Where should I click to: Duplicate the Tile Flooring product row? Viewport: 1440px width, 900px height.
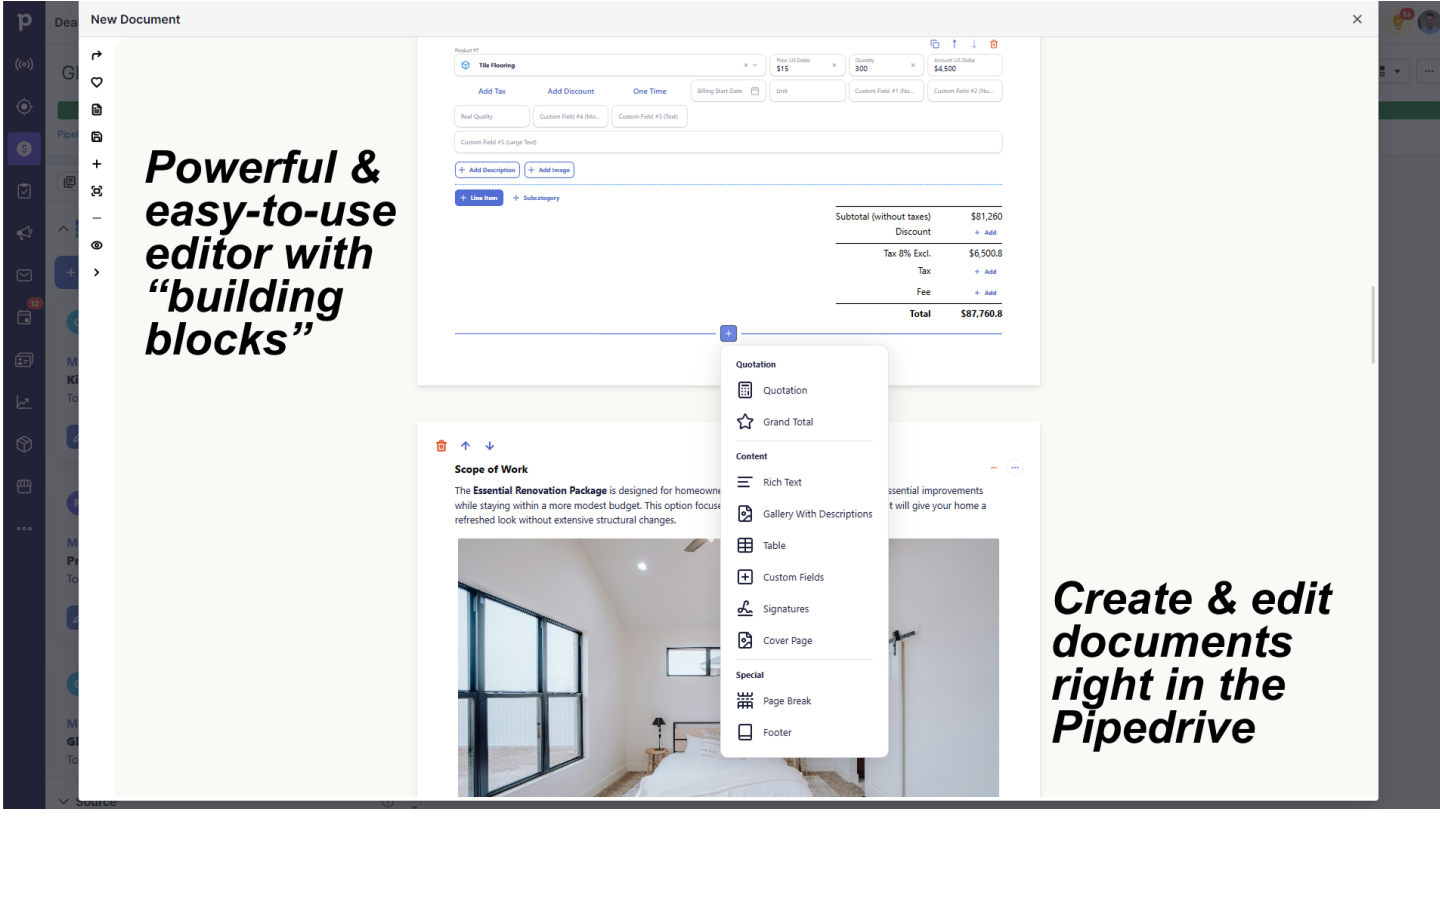click(x=934, y=44)
